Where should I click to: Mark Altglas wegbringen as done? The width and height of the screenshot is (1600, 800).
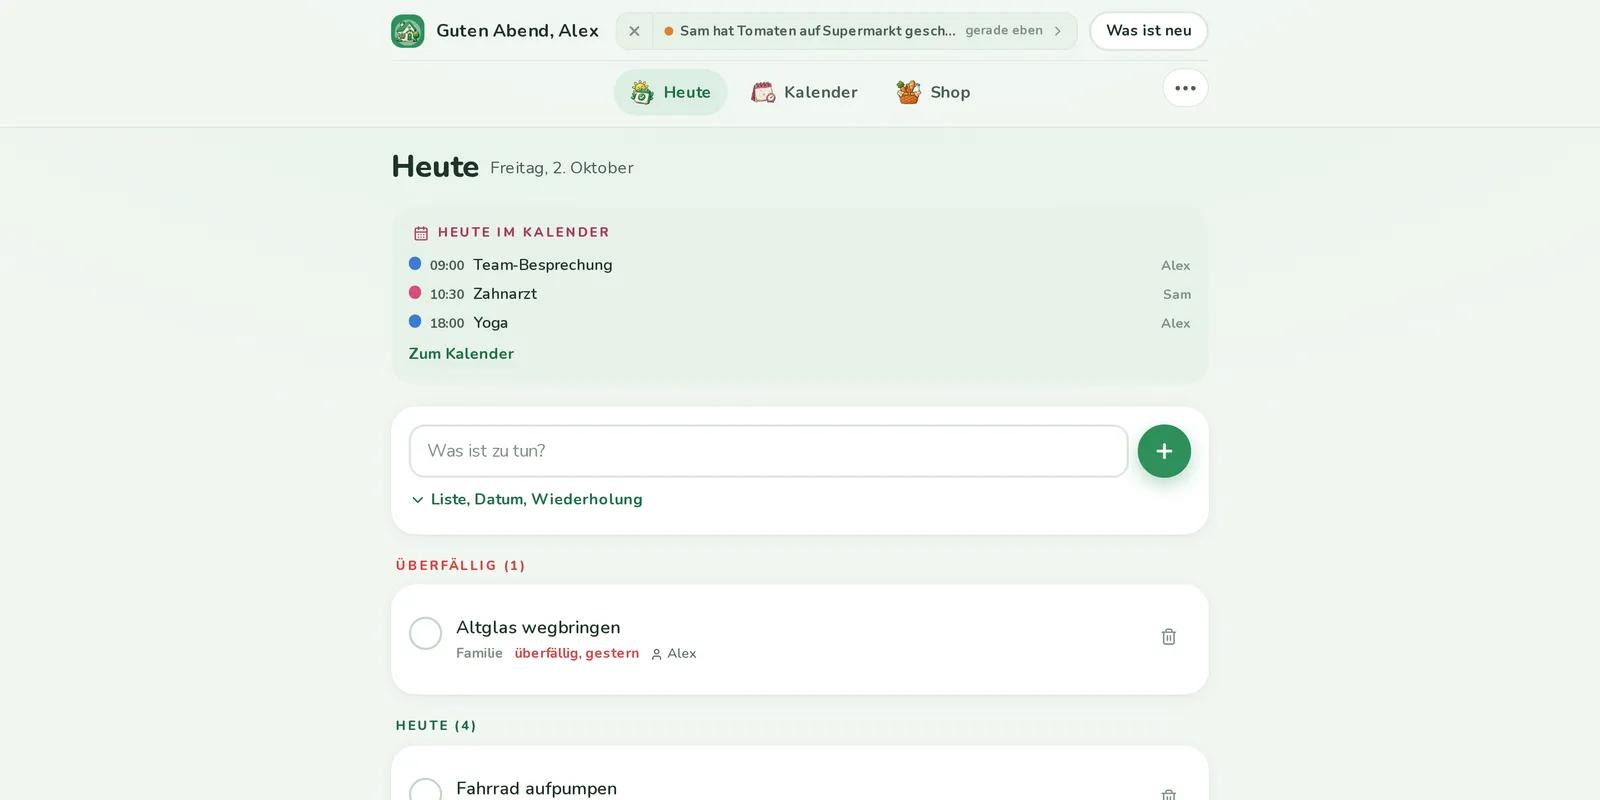[x=425, y=633]
